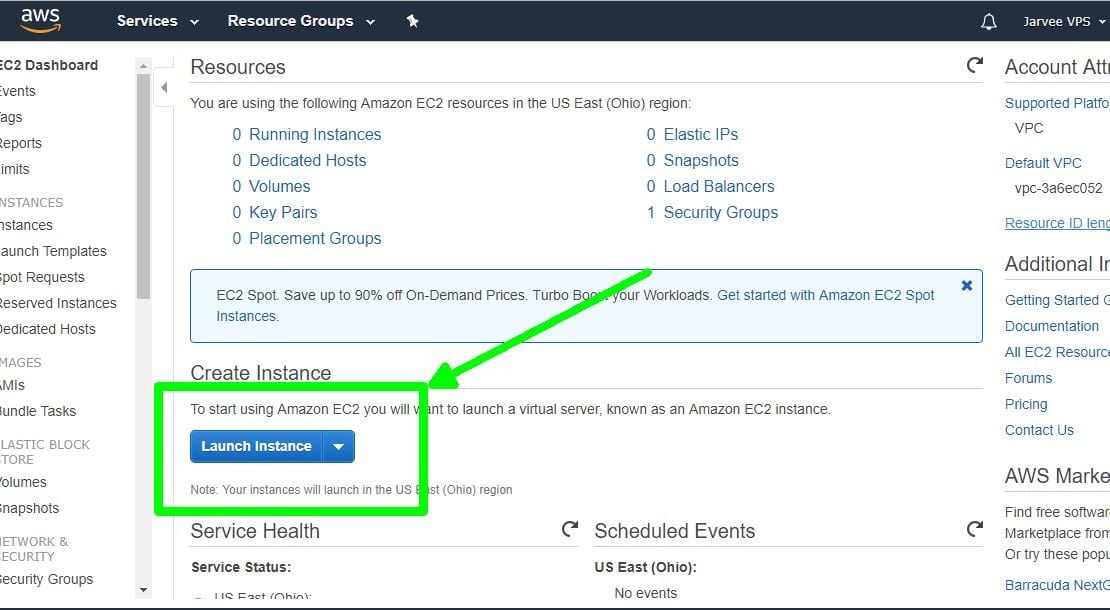Open All EC2 Resources link
Screen dimensions: 1110x610
pos(1057,352)
